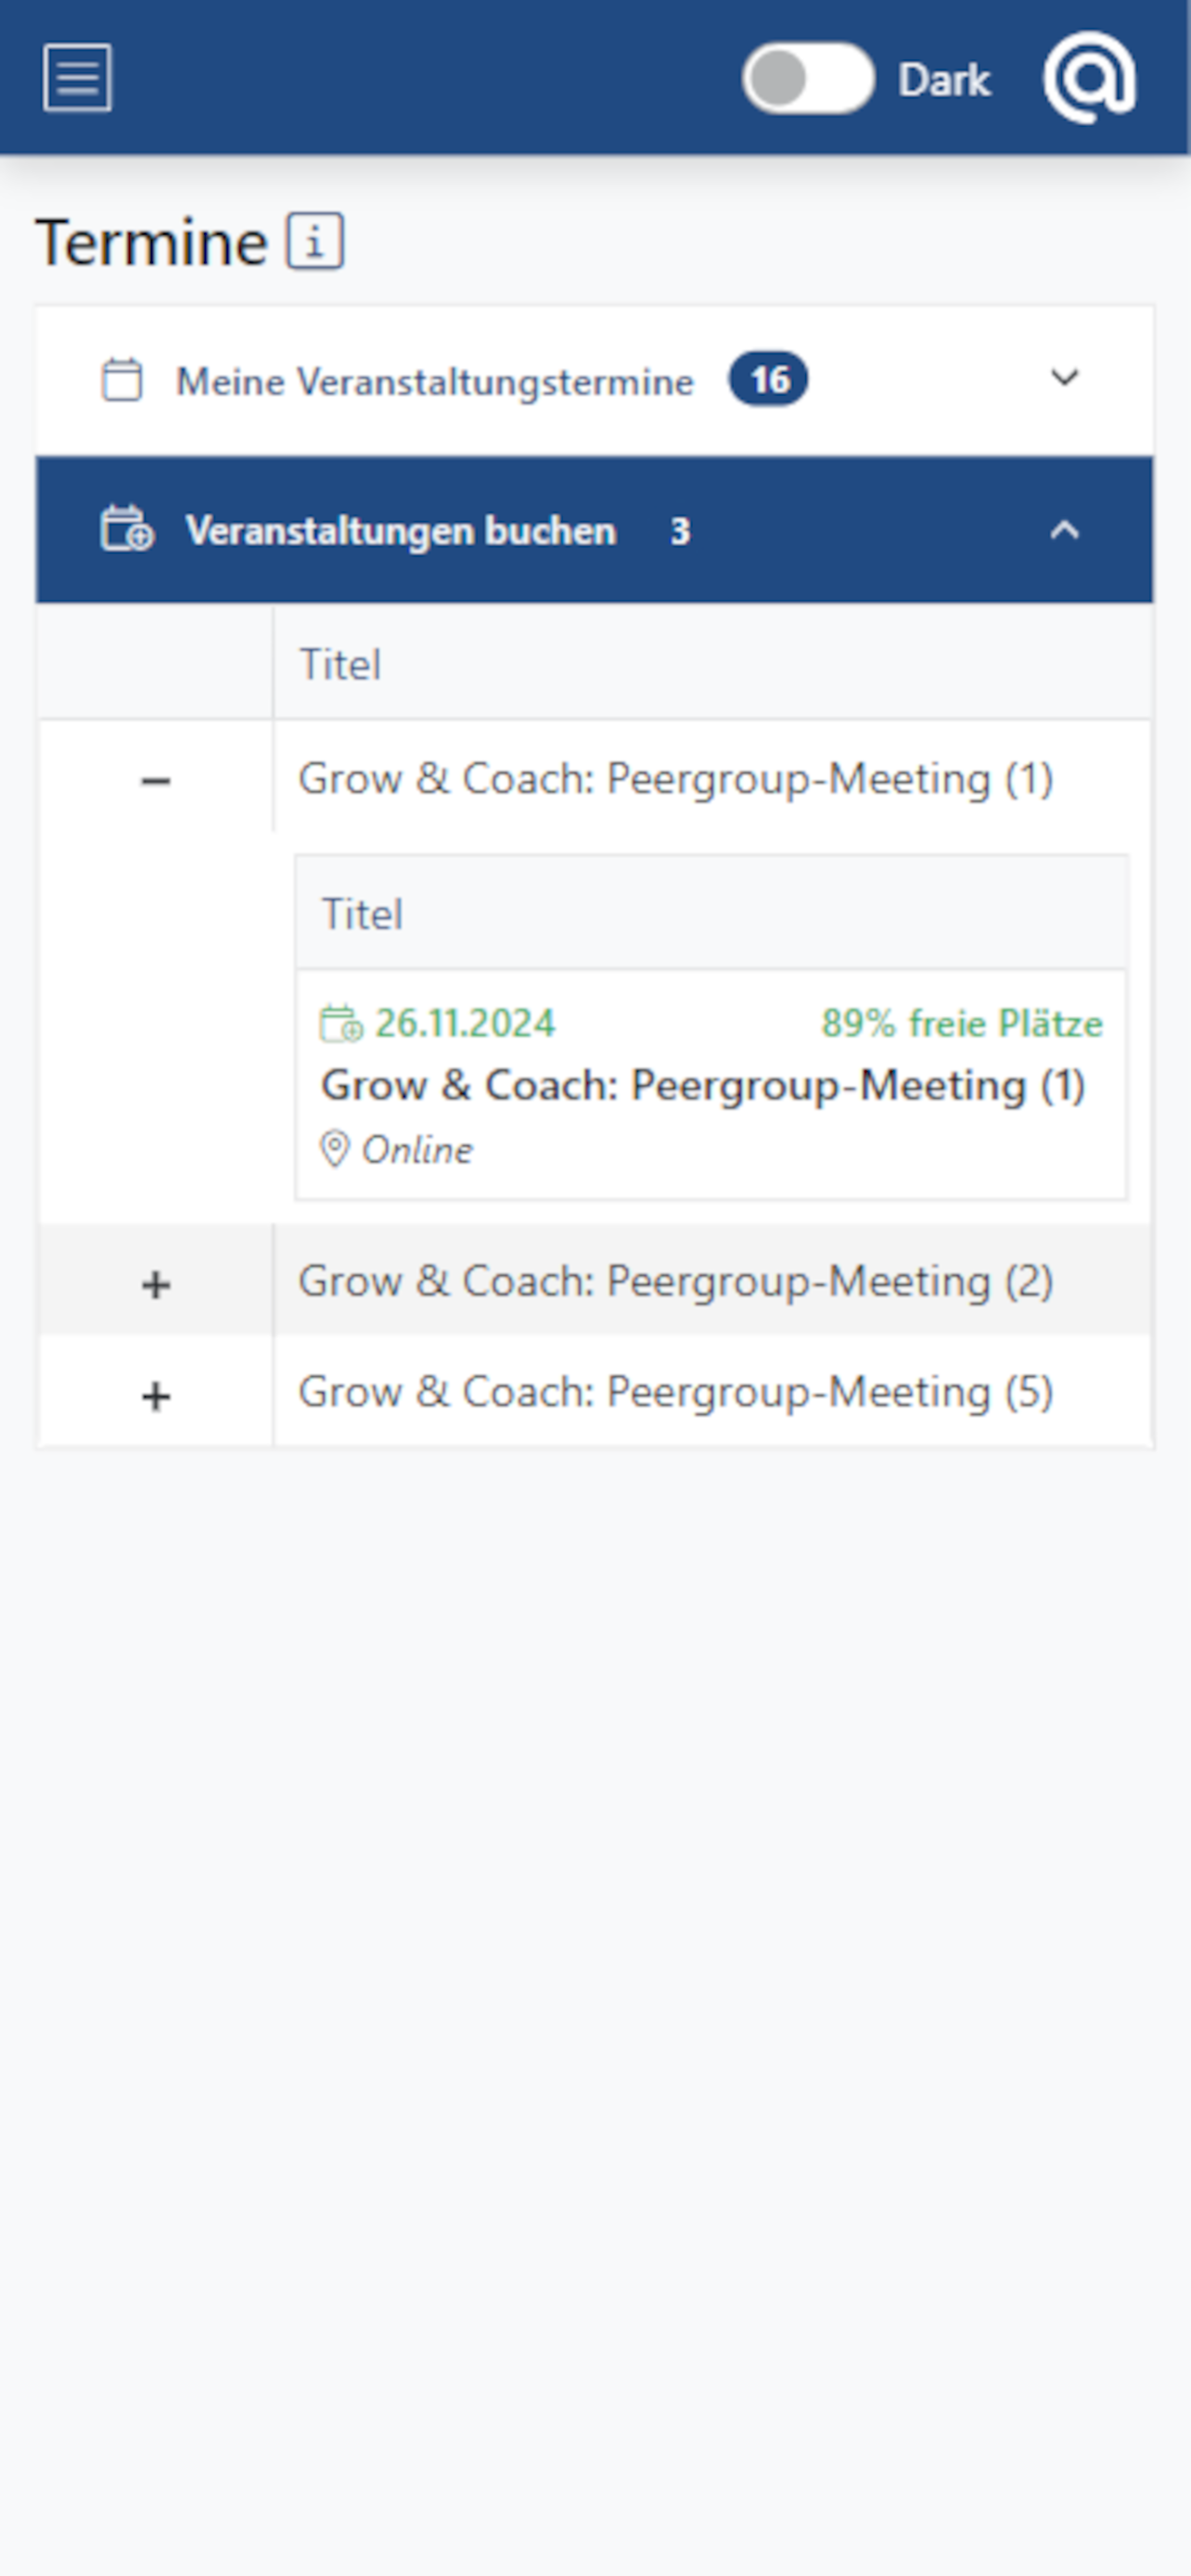
Task: Expand Peergroup-Meeting (2) row with plus
Action: tap(155, 1284)
